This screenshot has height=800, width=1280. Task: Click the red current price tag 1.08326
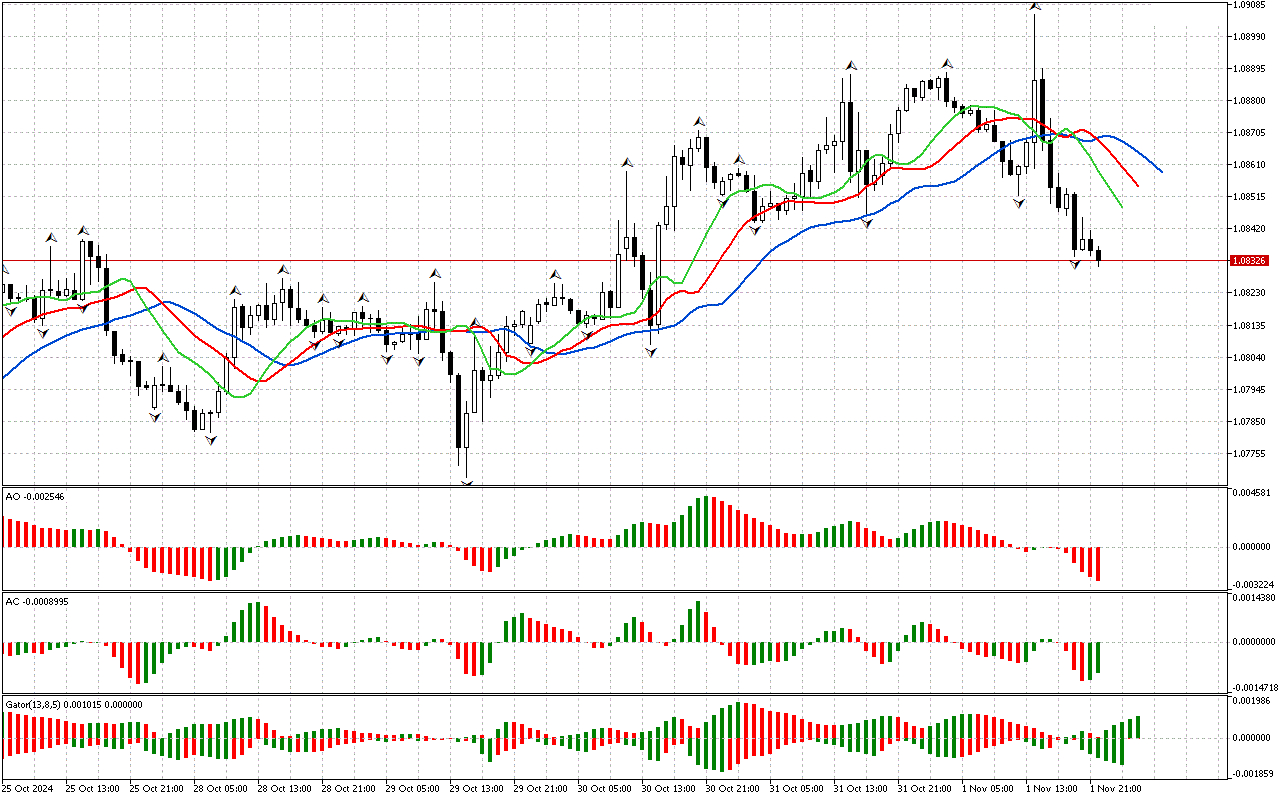click(1250, 260)
